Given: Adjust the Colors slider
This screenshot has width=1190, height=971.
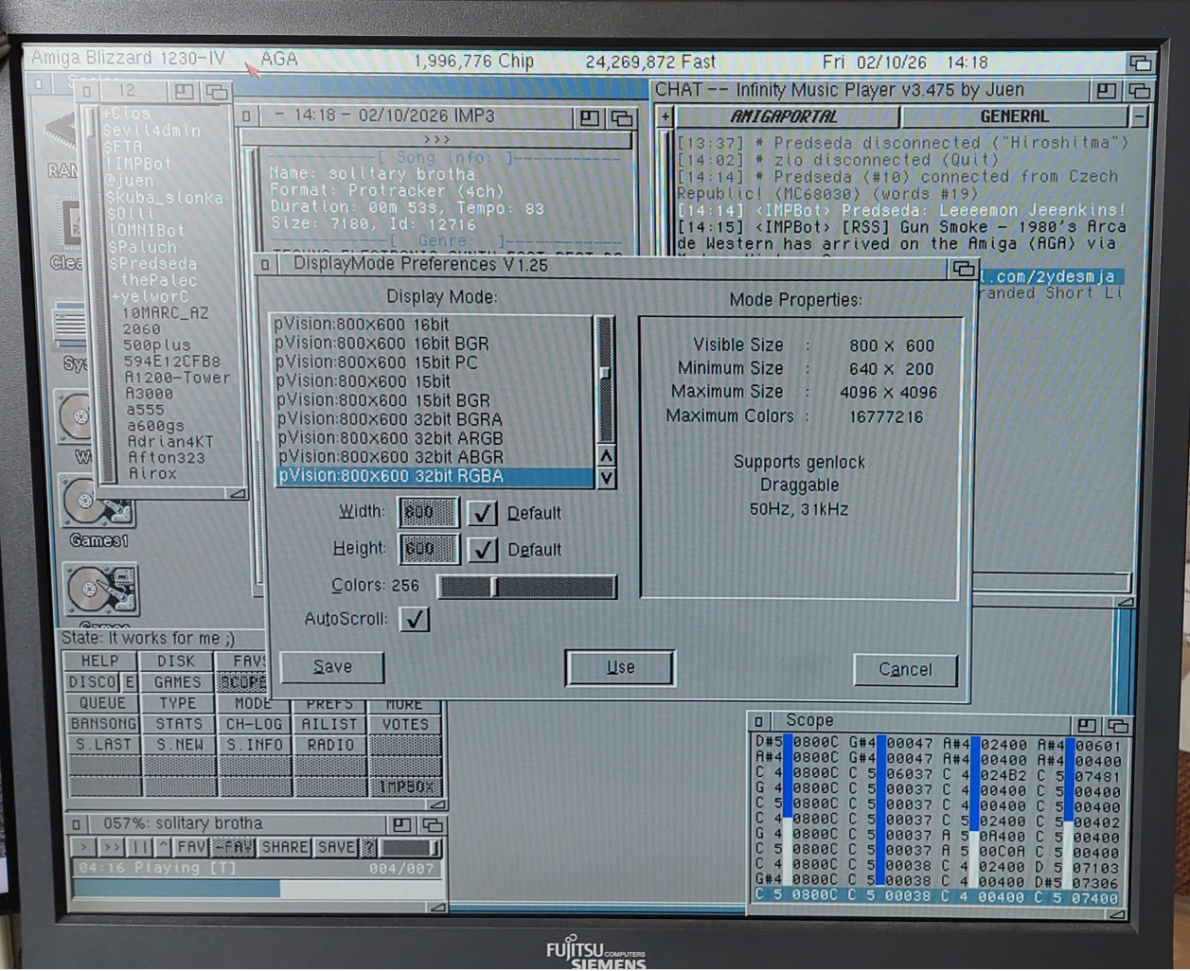Looking at the screenshot, I should point(527,586).
